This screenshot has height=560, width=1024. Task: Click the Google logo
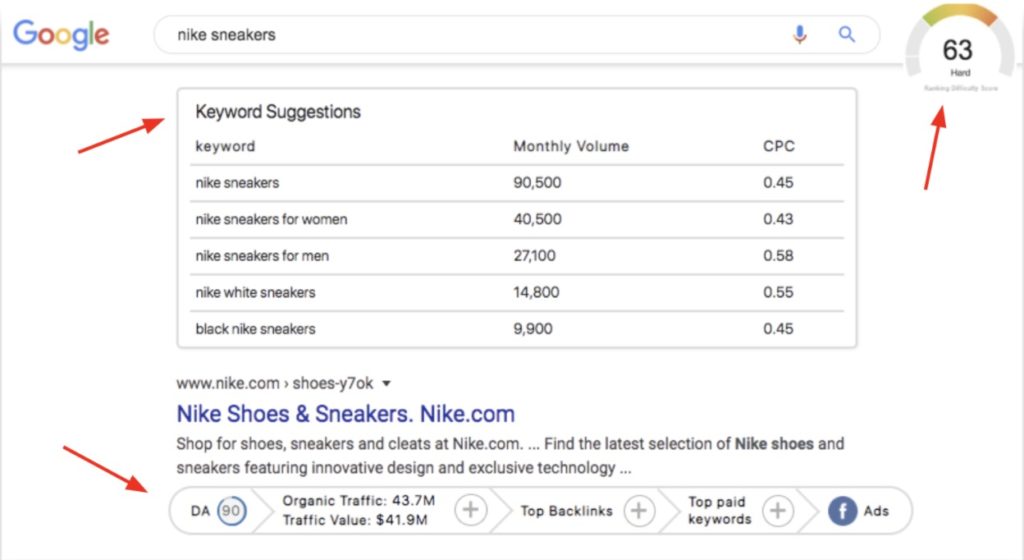61,35
